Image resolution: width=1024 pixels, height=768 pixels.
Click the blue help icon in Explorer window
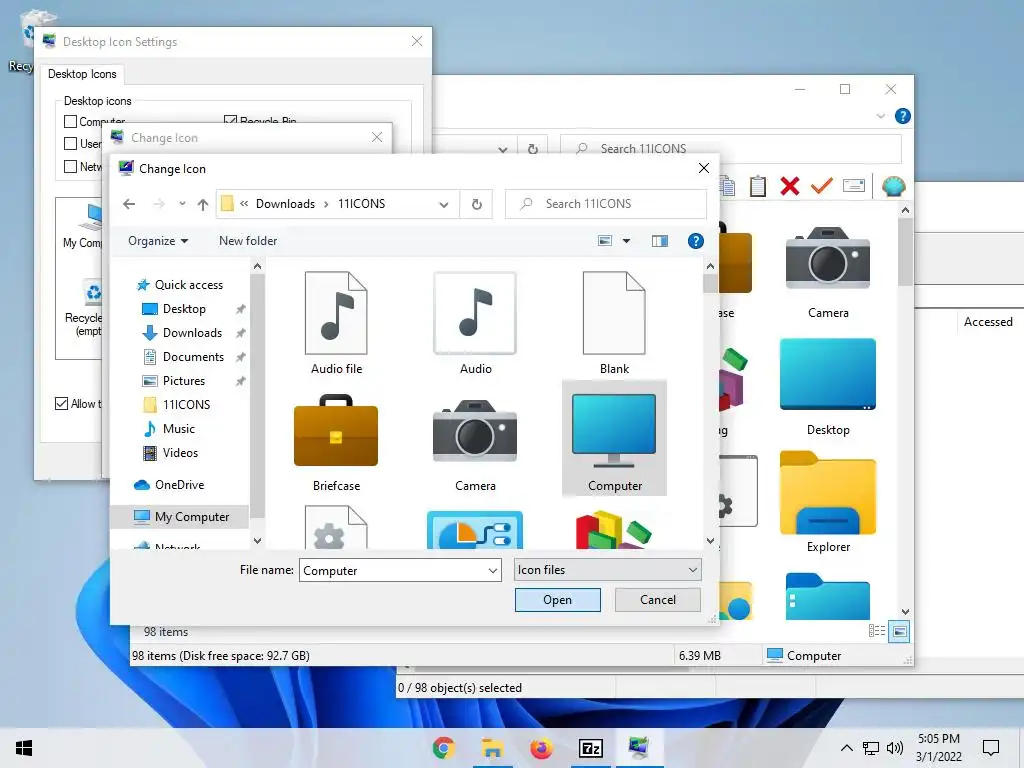(x=903, y=116)
